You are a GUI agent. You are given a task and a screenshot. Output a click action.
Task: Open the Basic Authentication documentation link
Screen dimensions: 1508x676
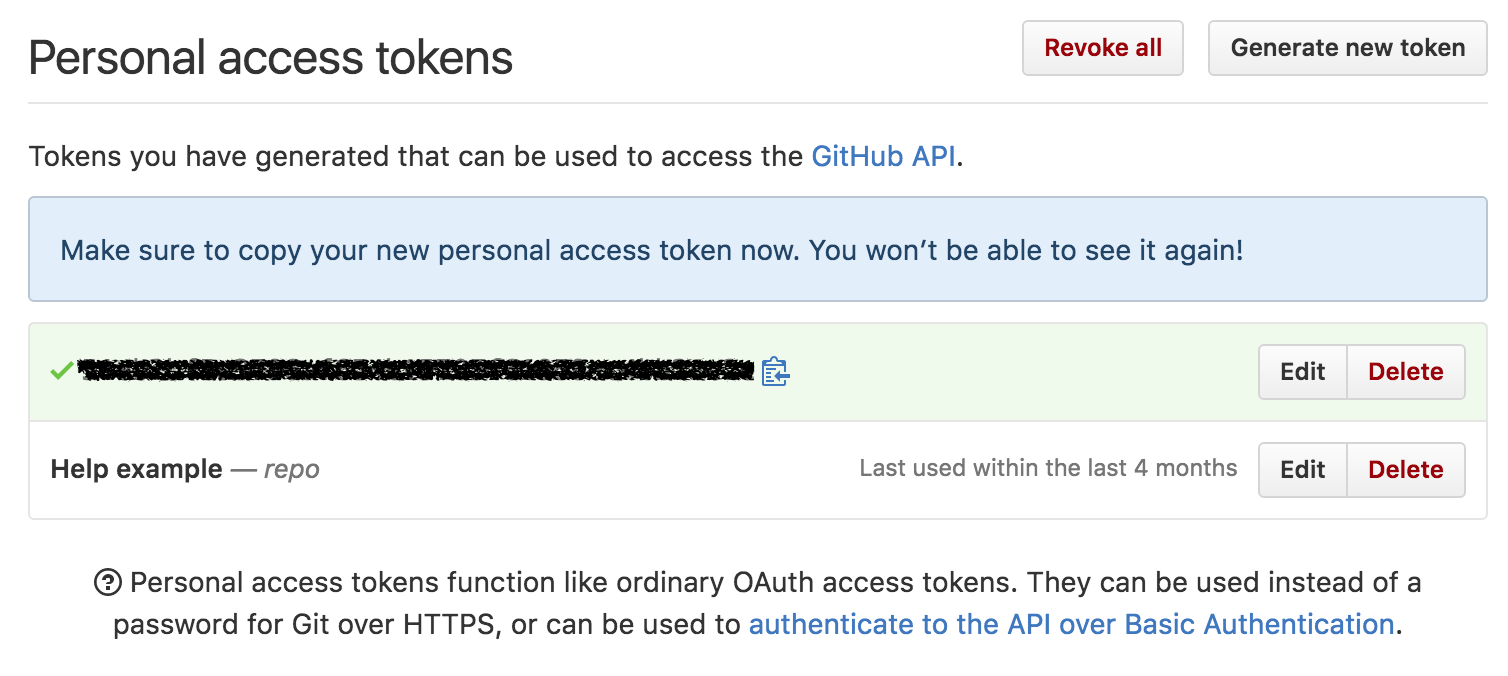click(1070, 624)
